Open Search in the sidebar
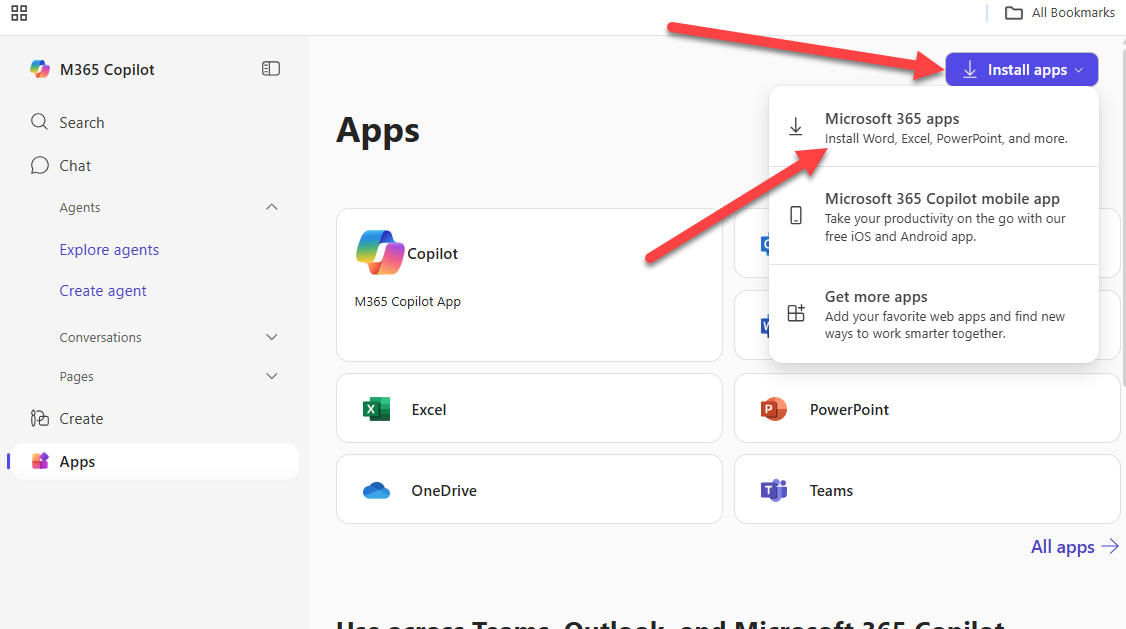This screenshot has width=1126, height=629. click(x=81, y=123)
